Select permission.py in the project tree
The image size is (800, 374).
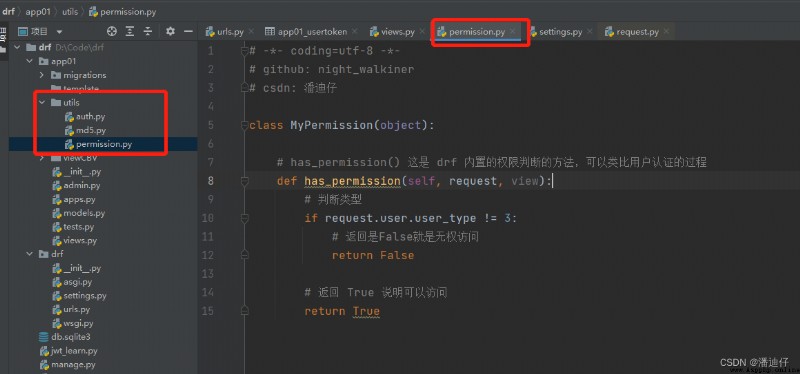(x=98, y=144)
